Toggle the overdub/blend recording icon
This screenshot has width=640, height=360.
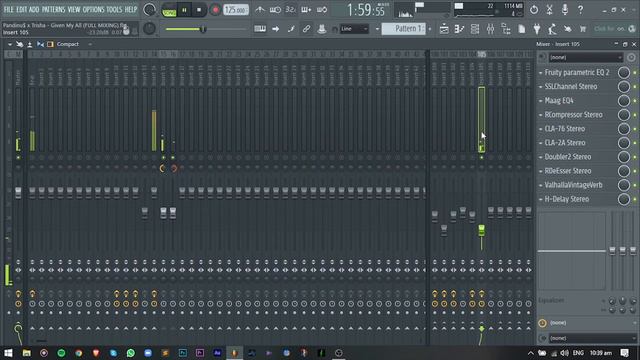coord(306,9)
